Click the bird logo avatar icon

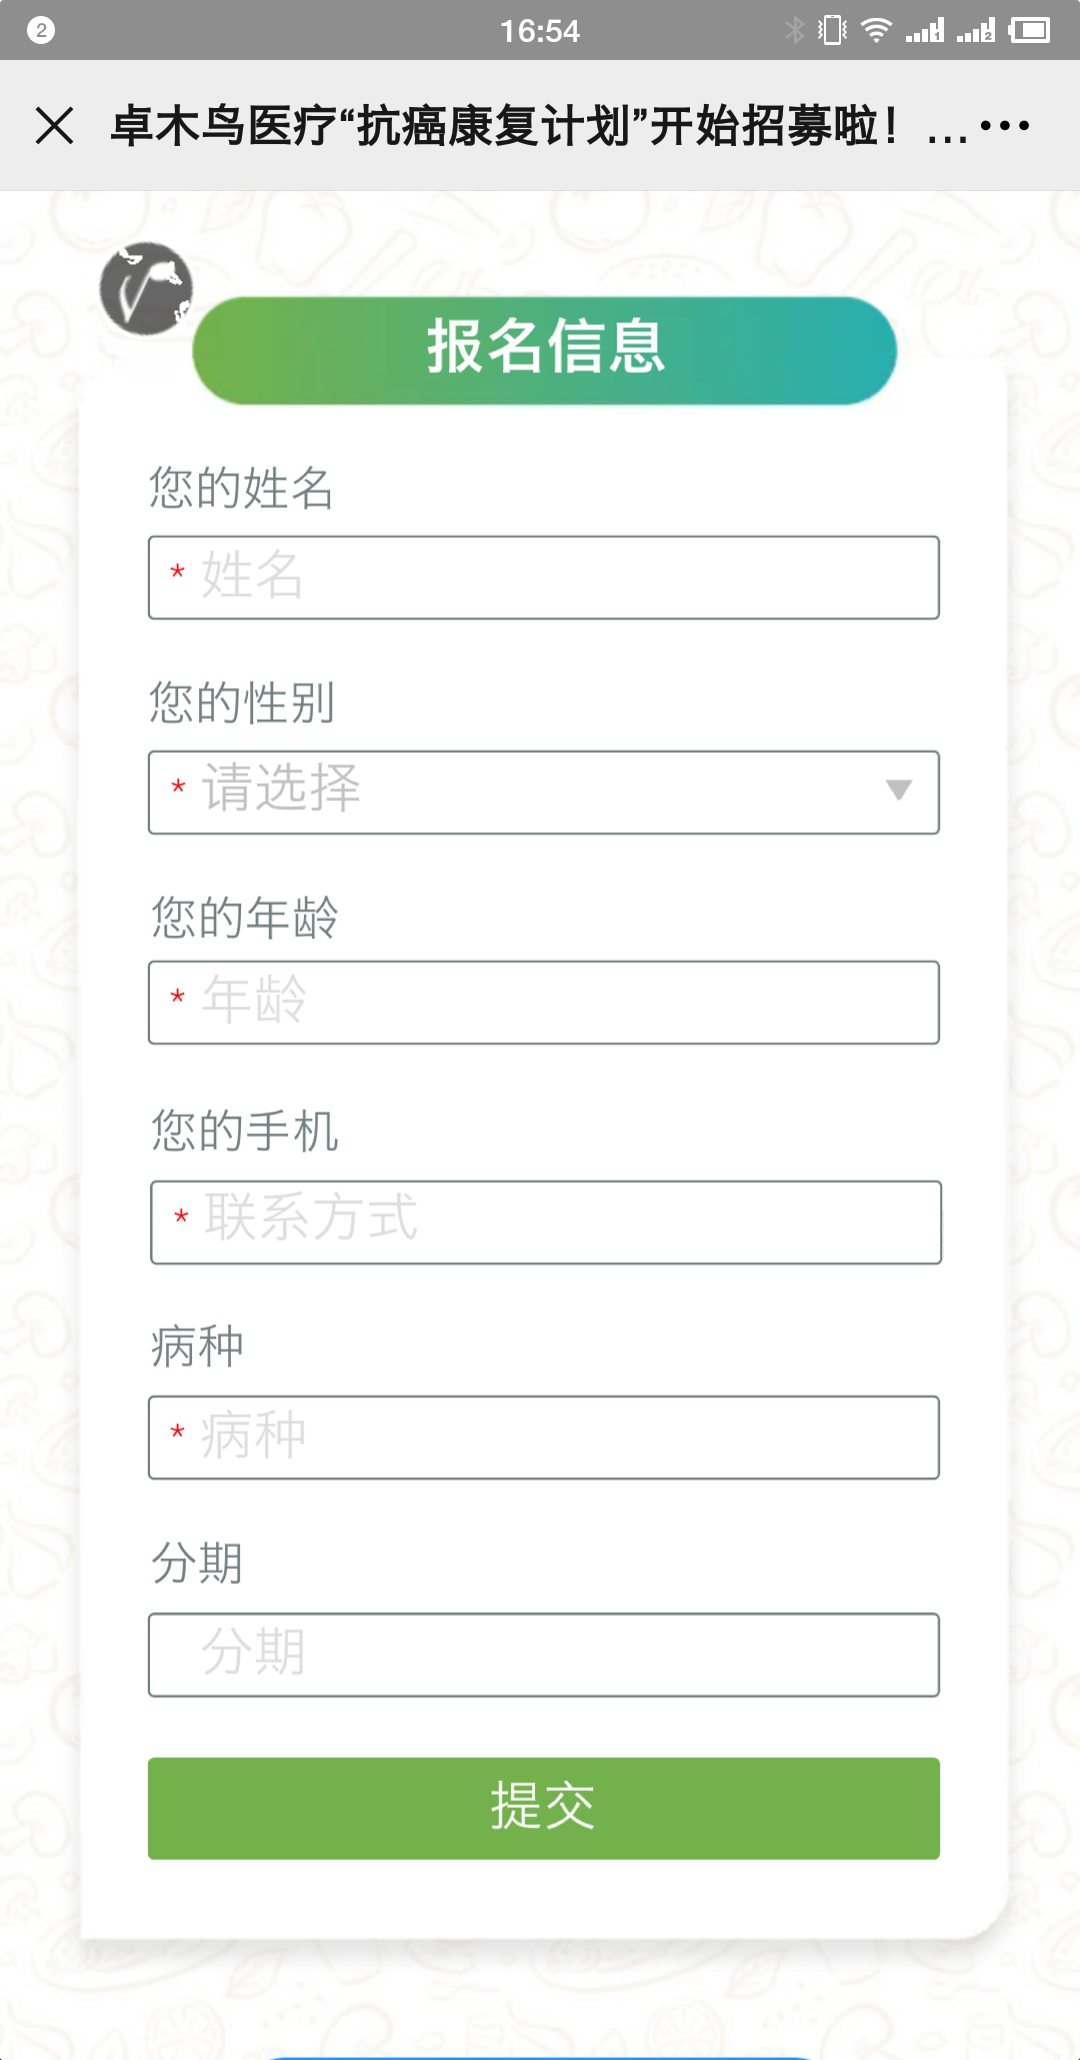(x=148, y=290)
